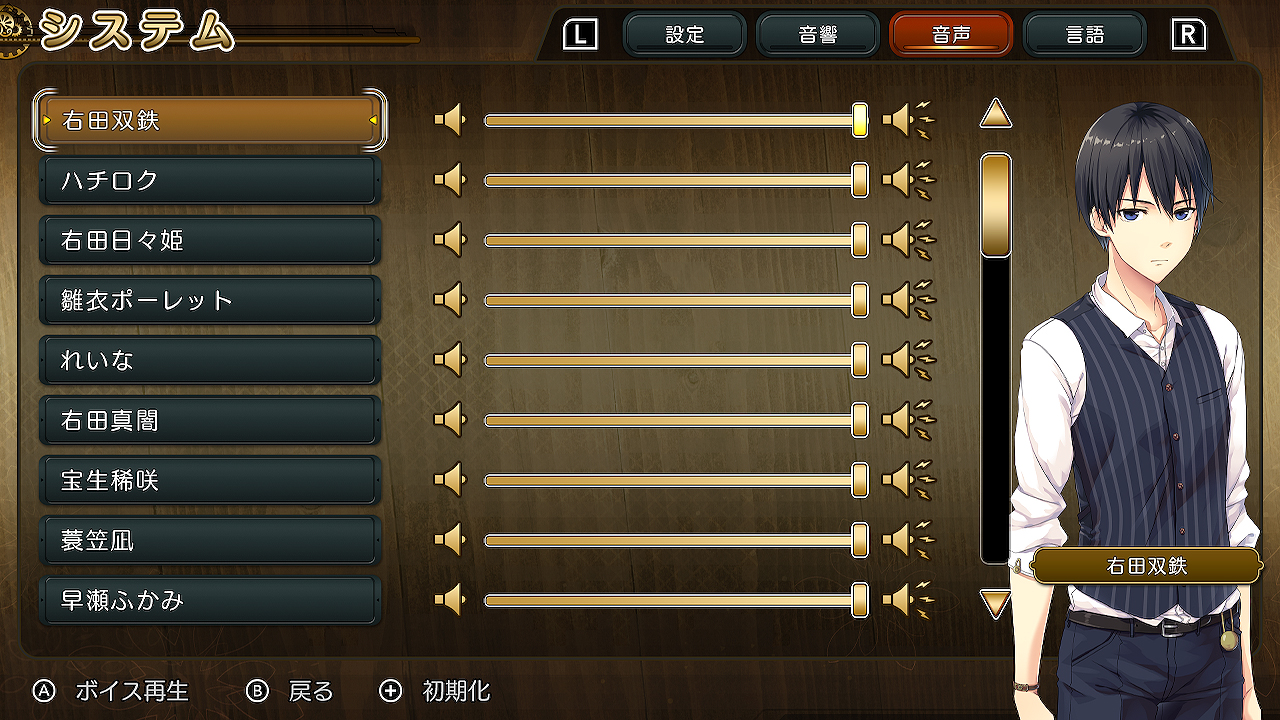Open the 音響 tab

point(818,35)
